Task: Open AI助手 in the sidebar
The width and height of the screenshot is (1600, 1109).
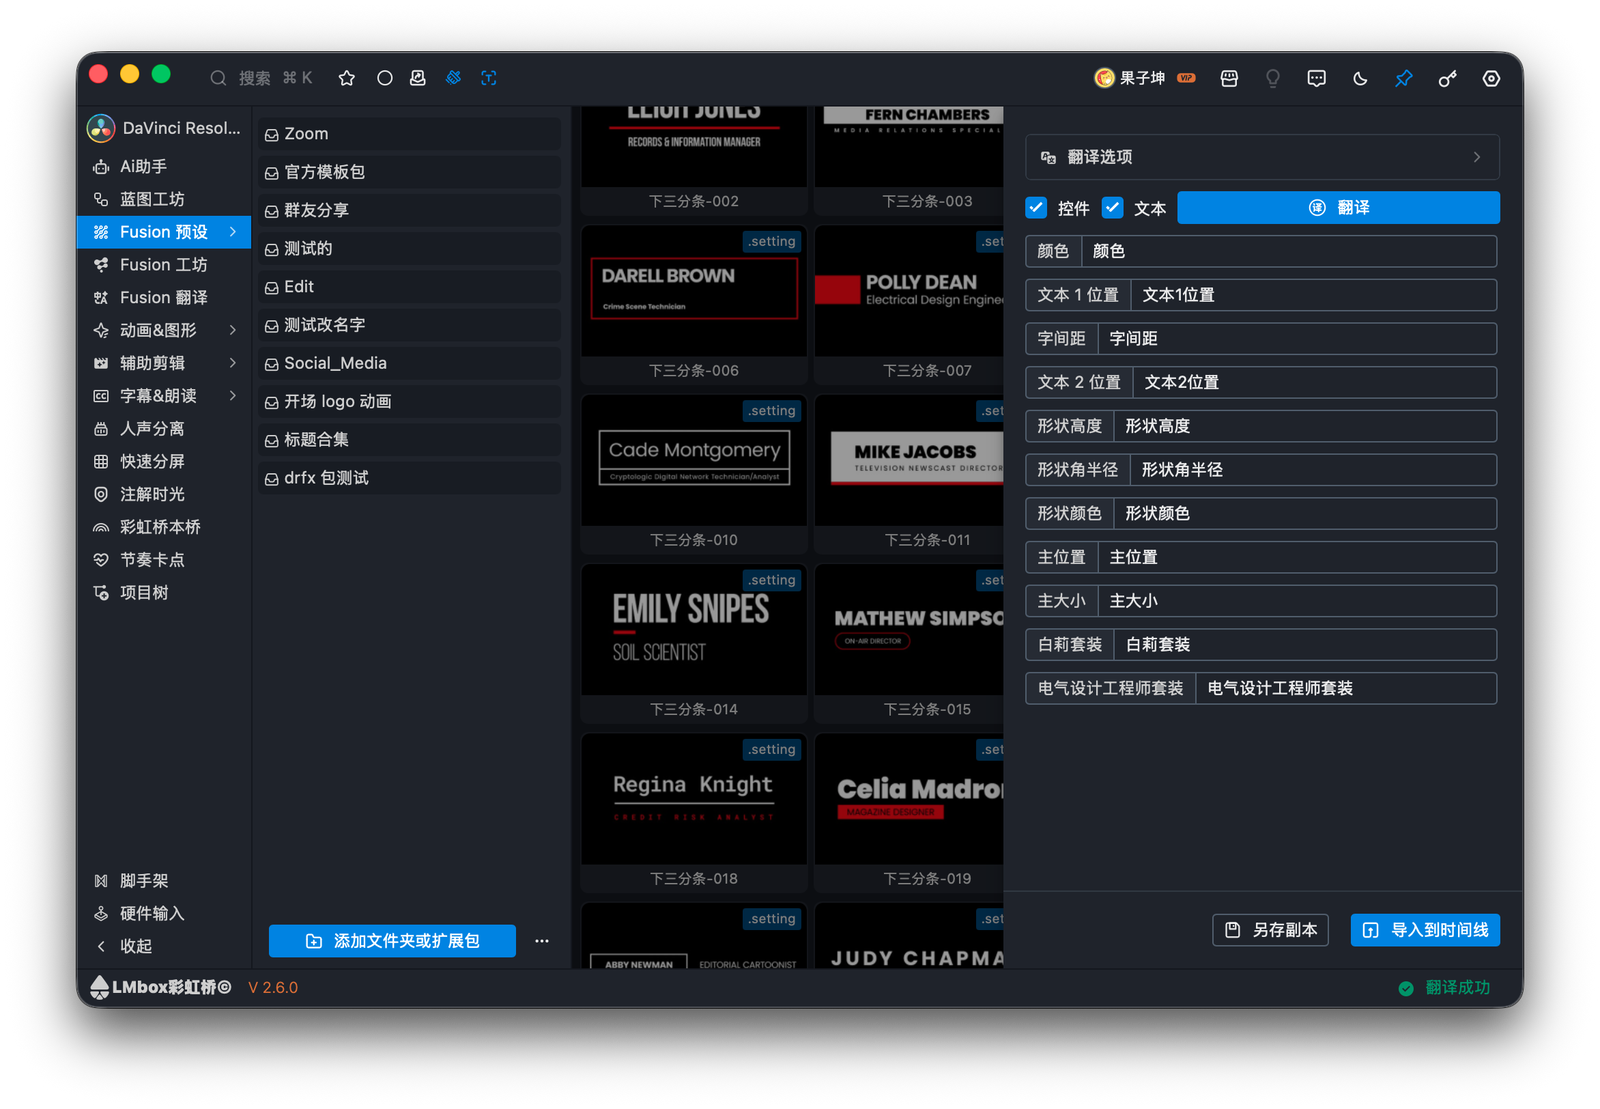Action: point(164,166)
